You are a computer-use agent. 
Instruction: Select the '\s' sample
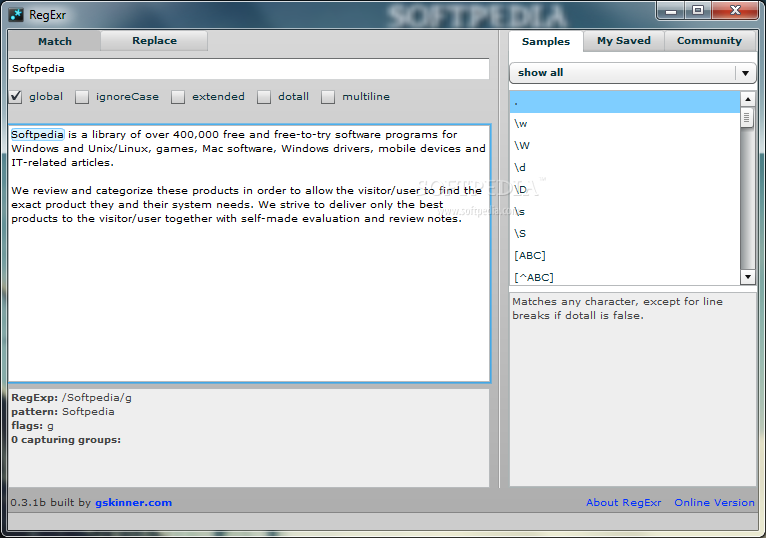tap(625, 212)
